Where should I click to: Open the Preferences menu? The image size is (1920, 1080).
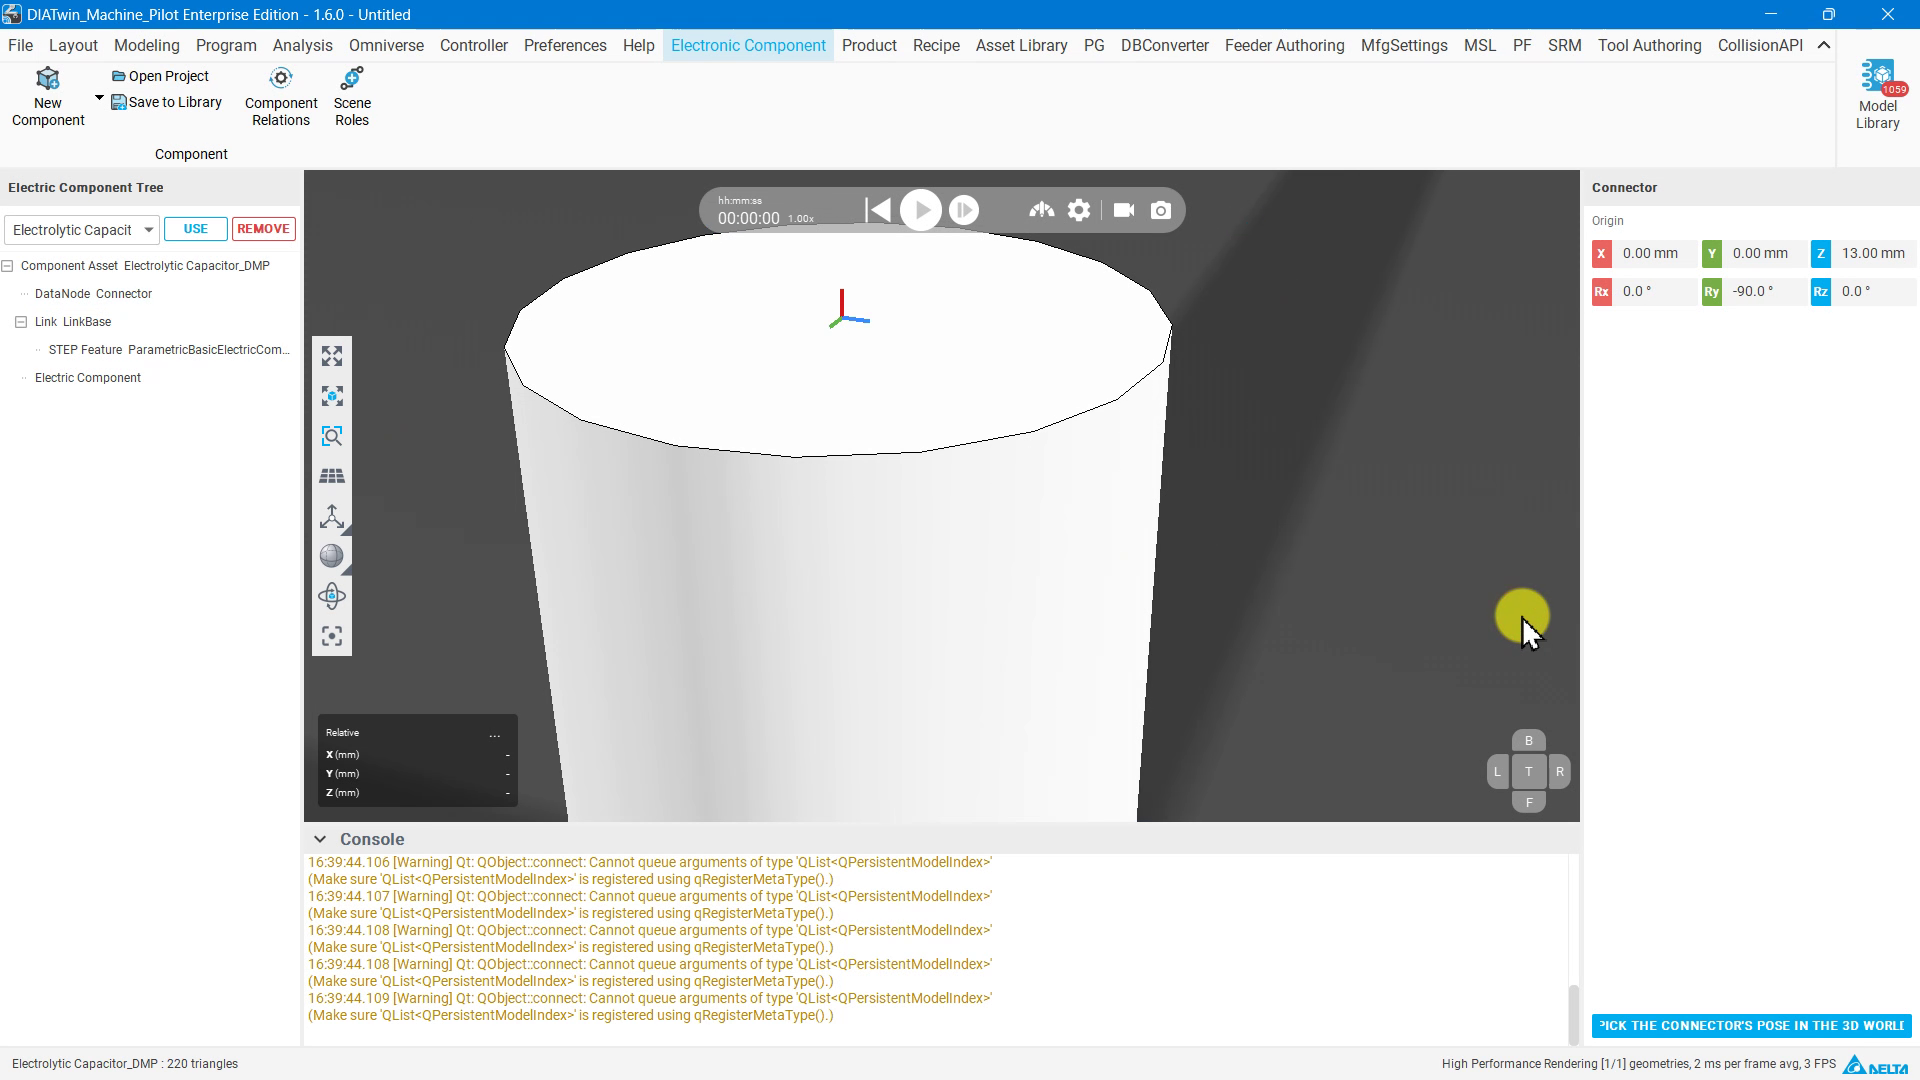(565, 45)
